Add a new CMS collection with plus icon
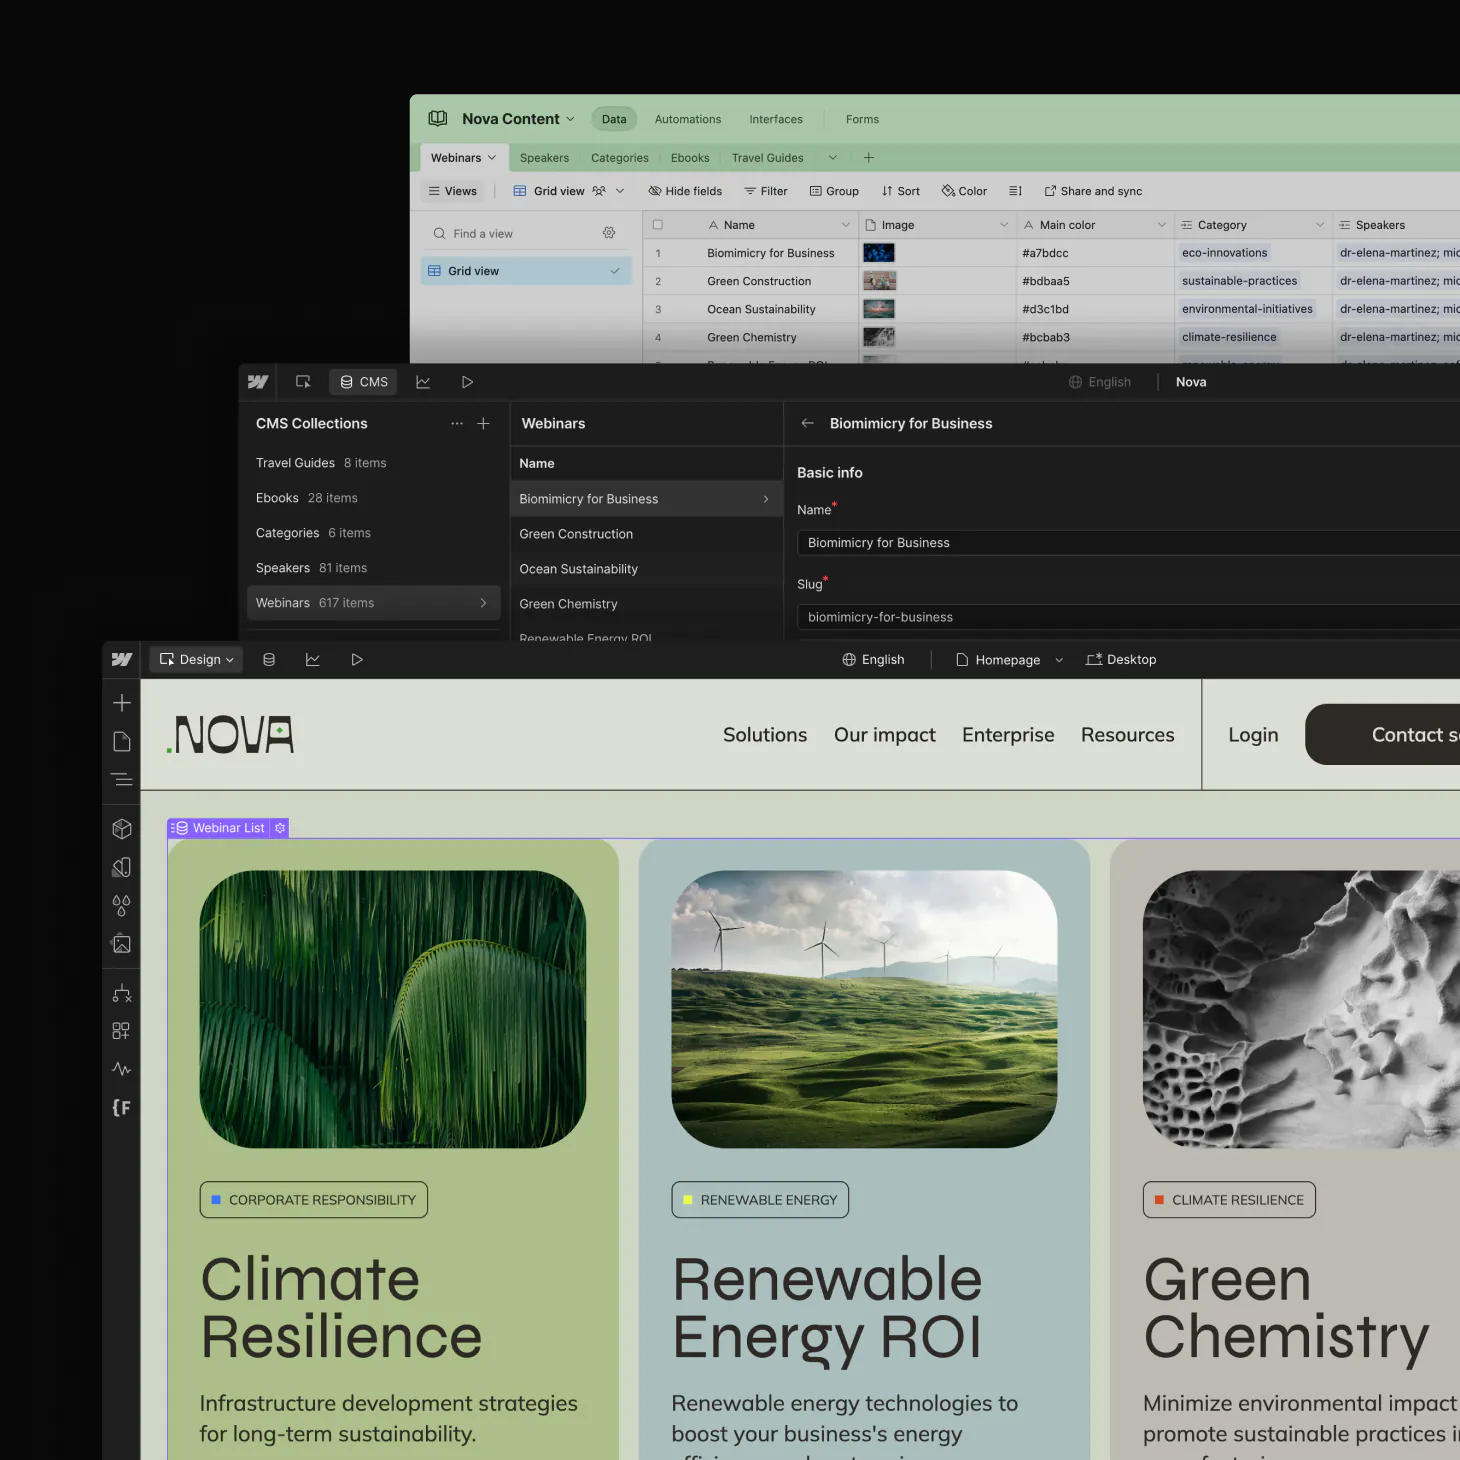1460x1460 pixels. pos(483,424)
